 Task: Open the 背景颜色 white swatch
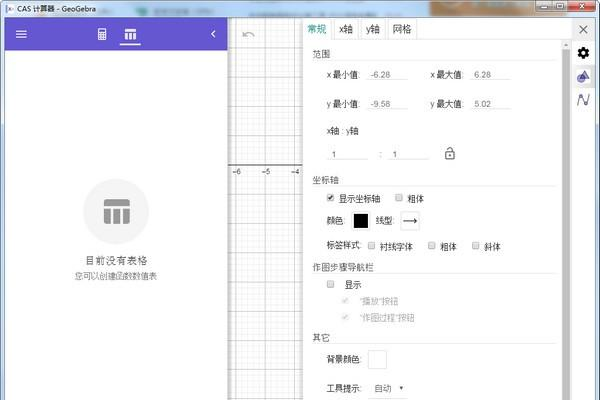click(x=377, y=359)
